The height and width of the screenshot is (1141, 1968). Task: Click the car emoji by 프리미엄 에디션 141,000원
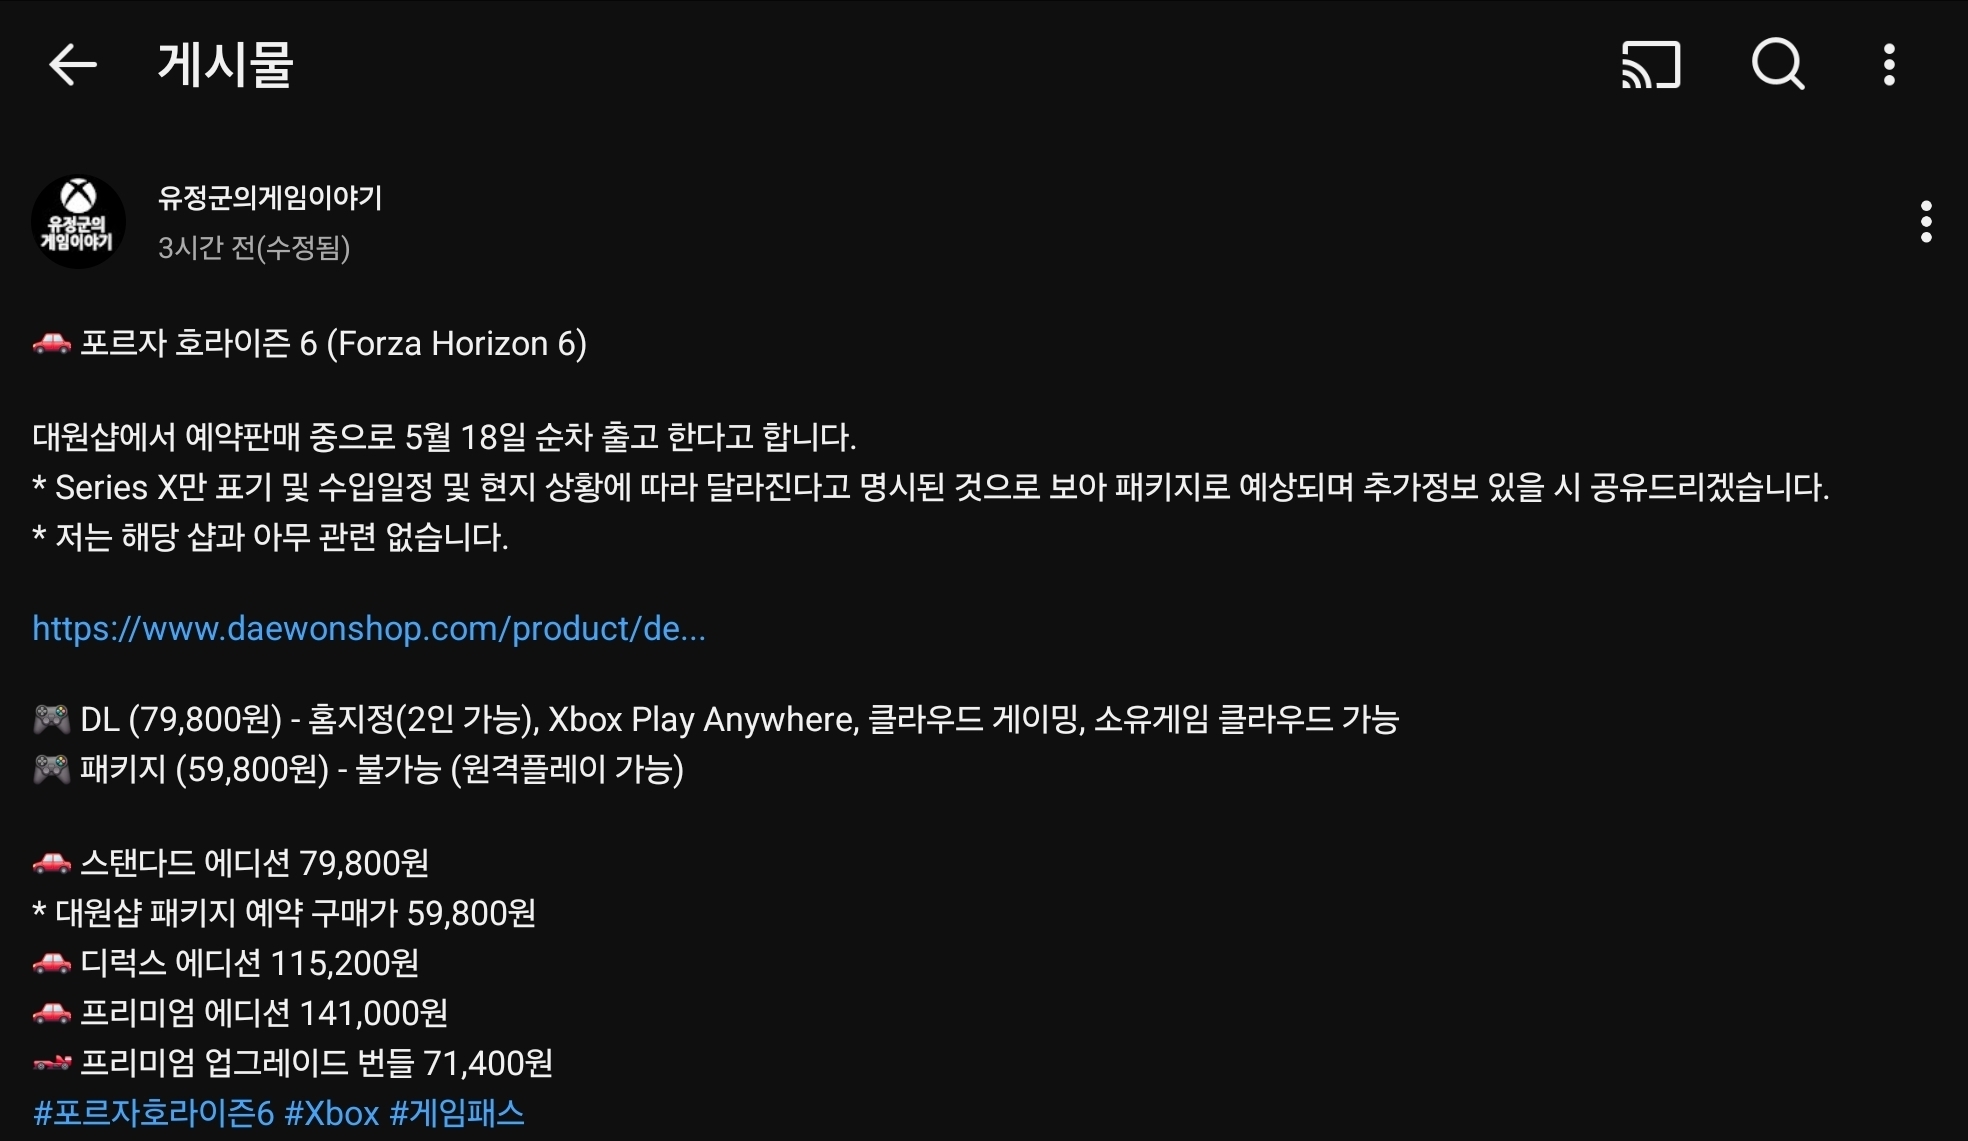click(x=52, y=1013)
